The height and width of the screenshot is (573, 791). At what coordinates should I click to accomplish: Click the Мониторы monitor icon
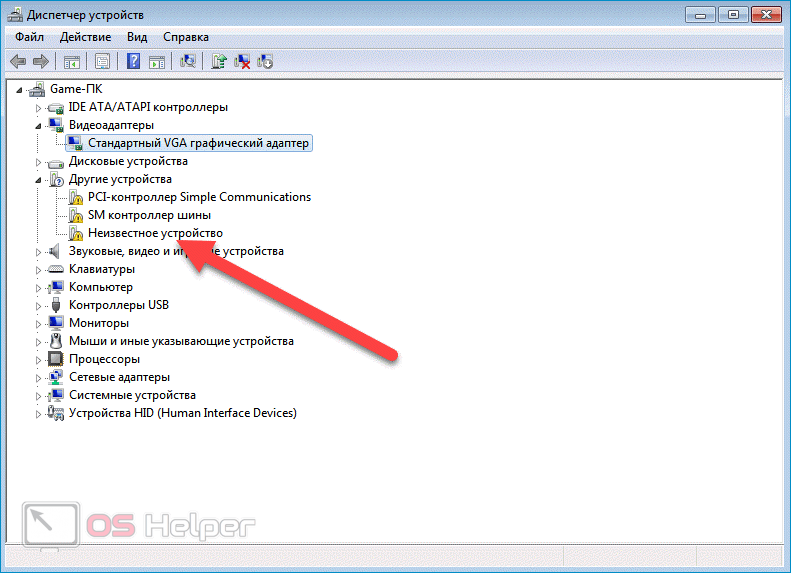point(55,323)
